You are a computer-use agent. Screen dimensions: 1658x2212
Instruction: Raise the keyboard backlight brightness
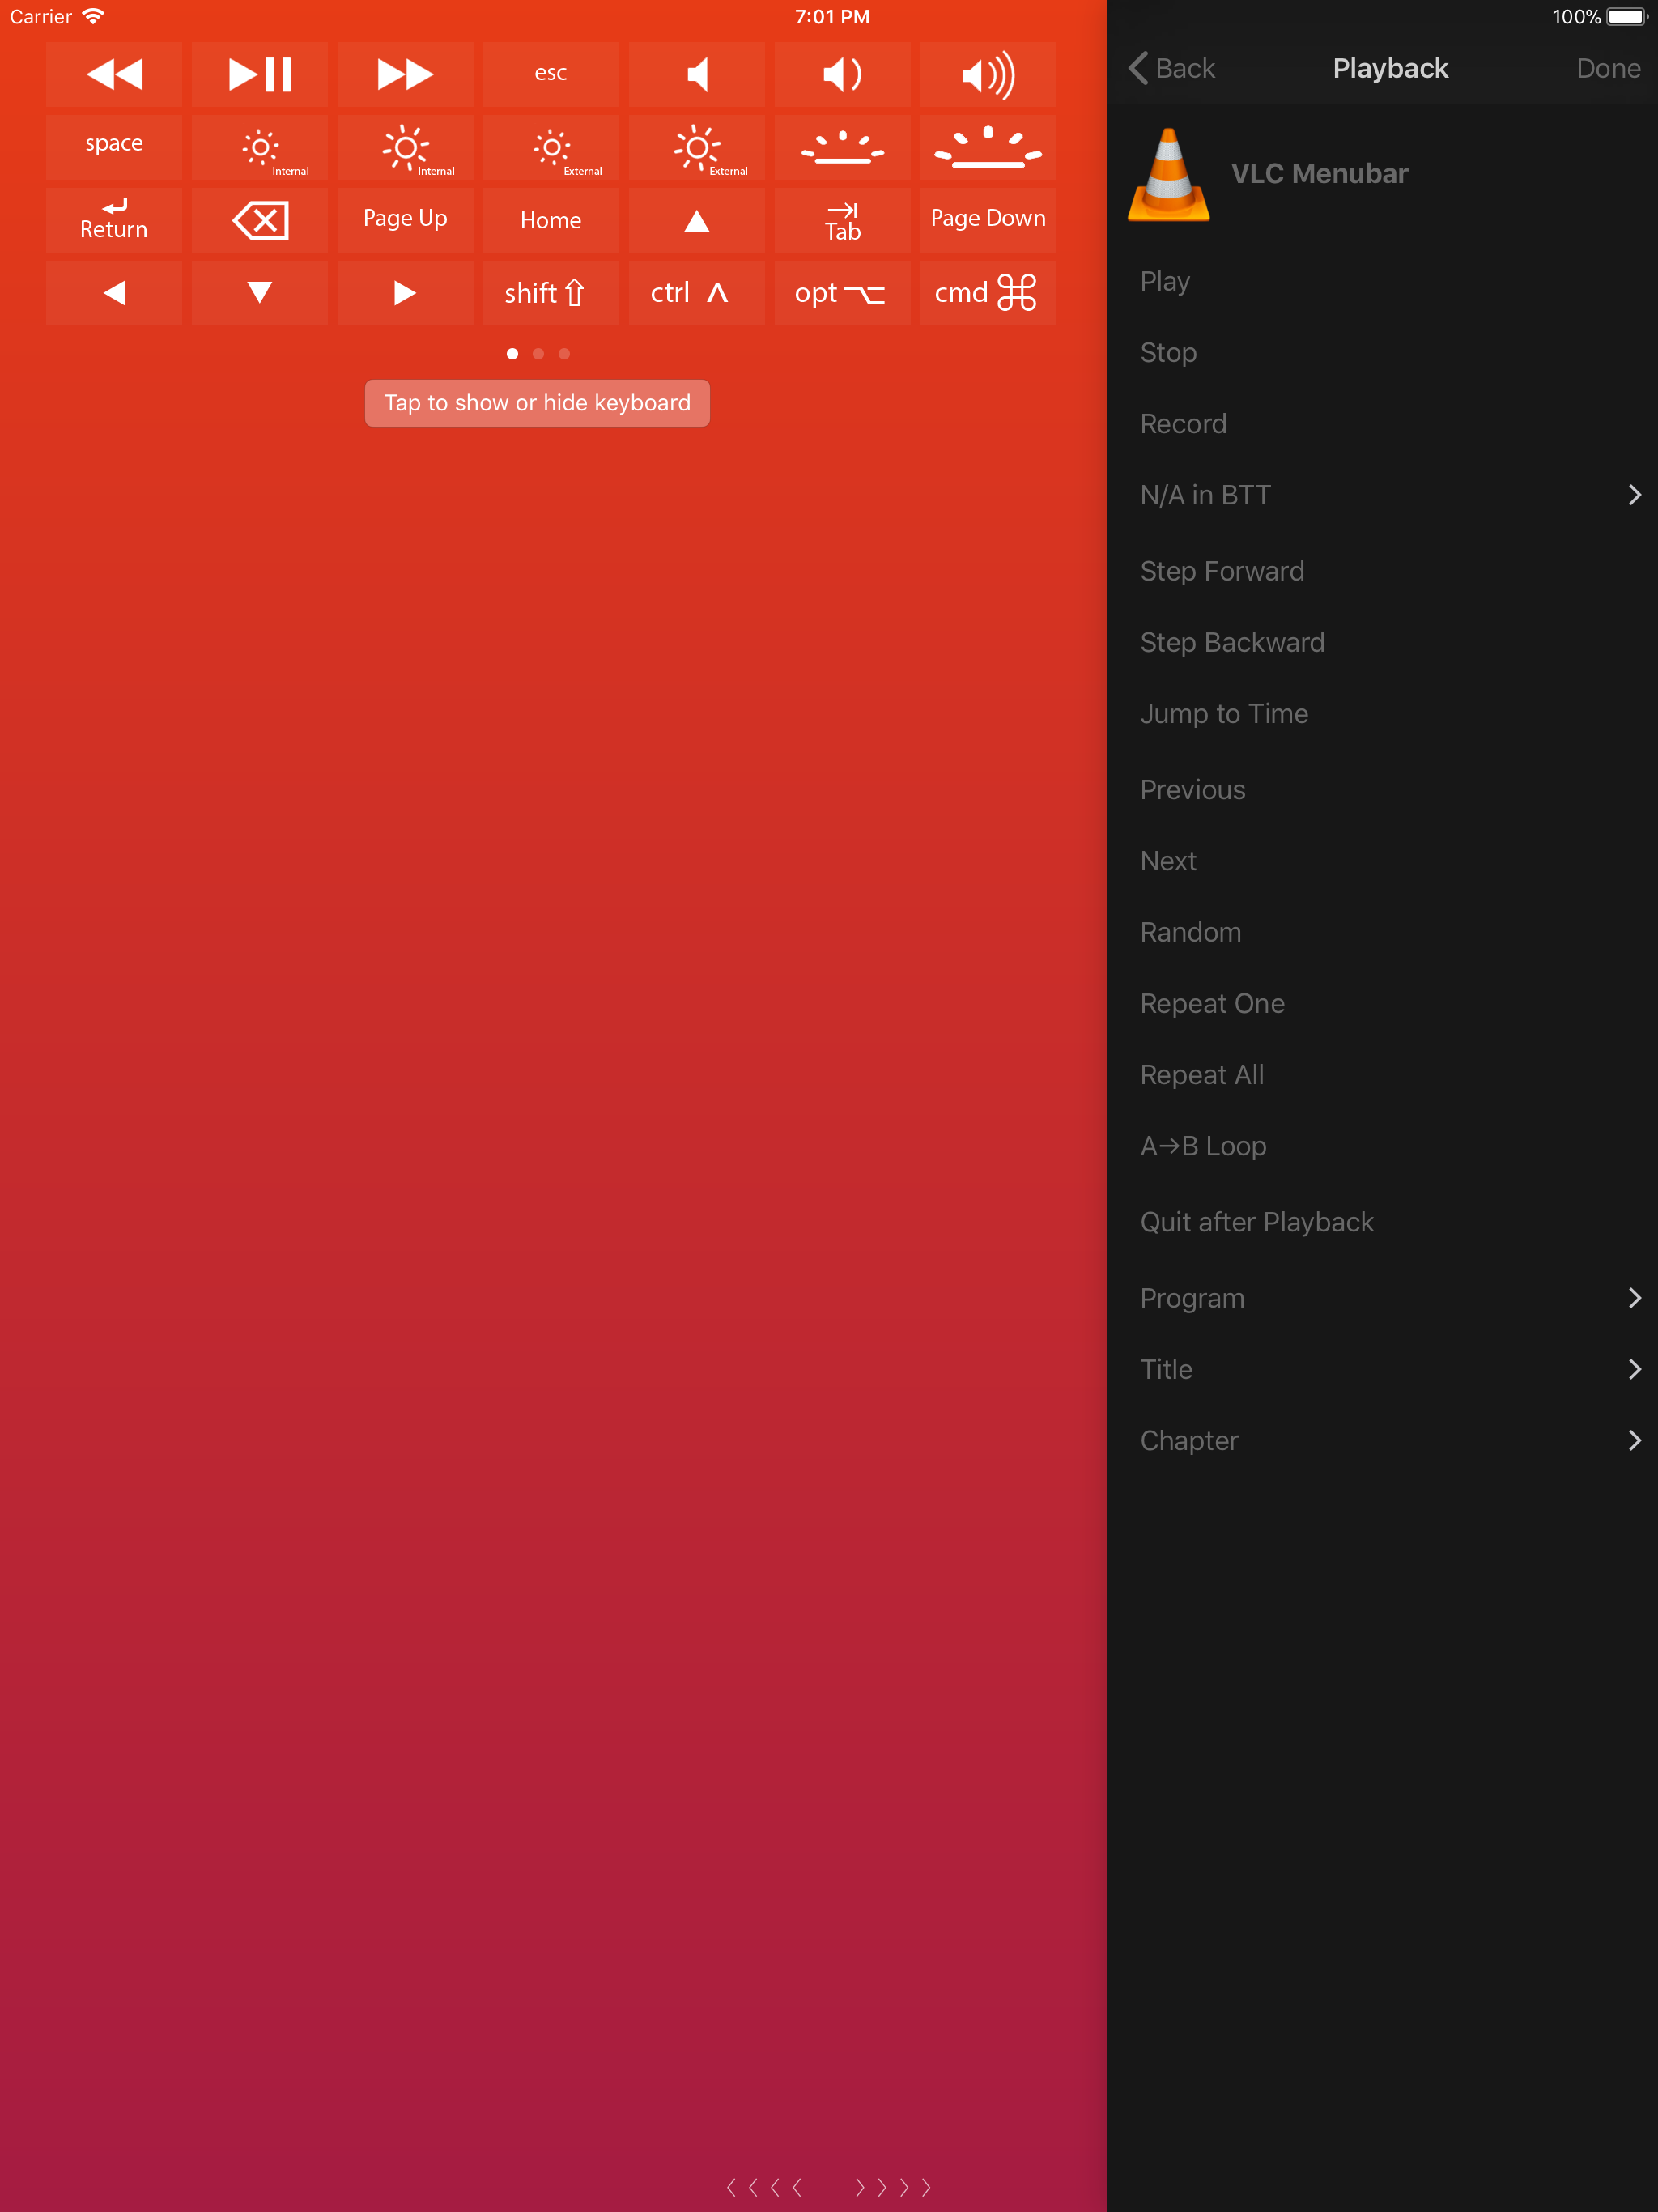[987, 148]
